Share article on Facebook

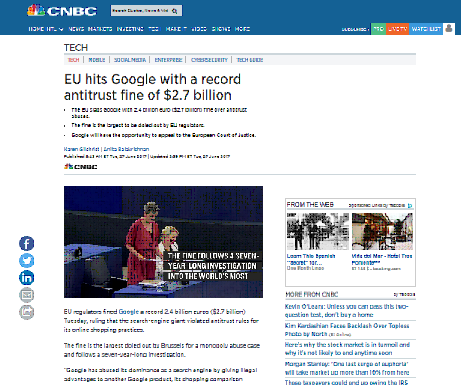pyautogui.click(x=27, y=244)
